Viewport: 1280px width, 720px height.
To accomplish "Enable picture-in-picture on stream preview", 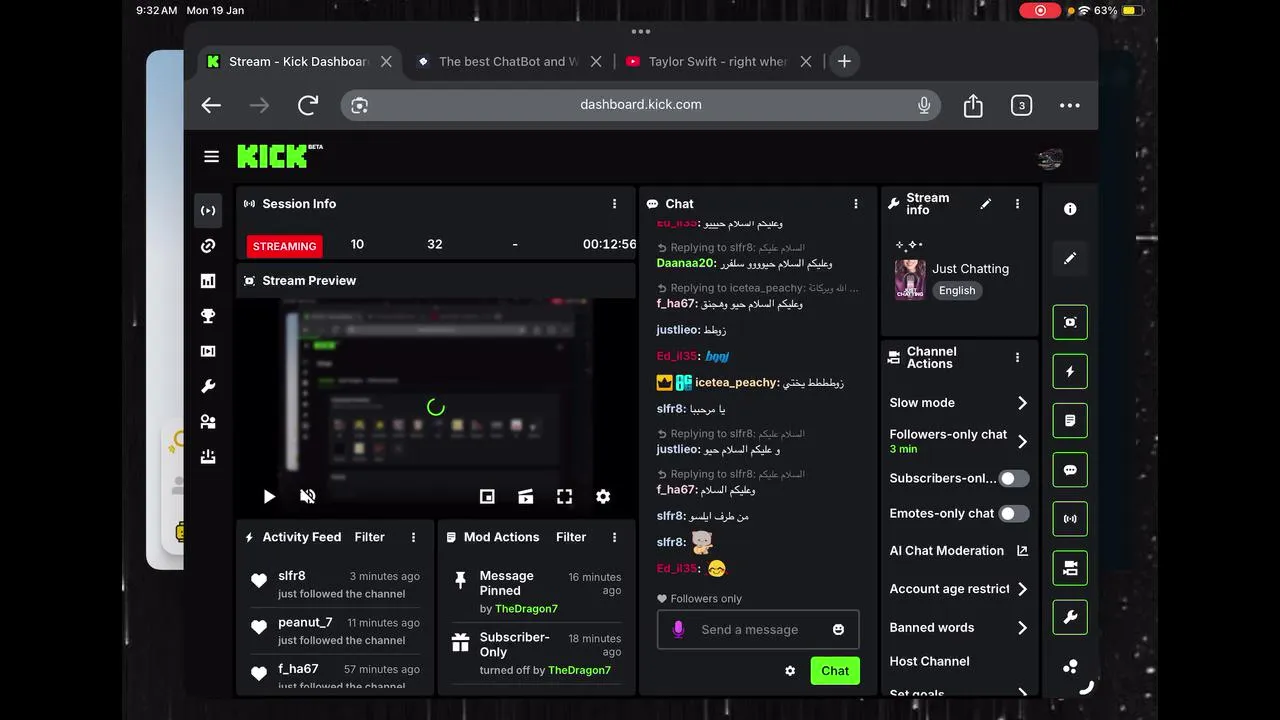I will [487, 496].
